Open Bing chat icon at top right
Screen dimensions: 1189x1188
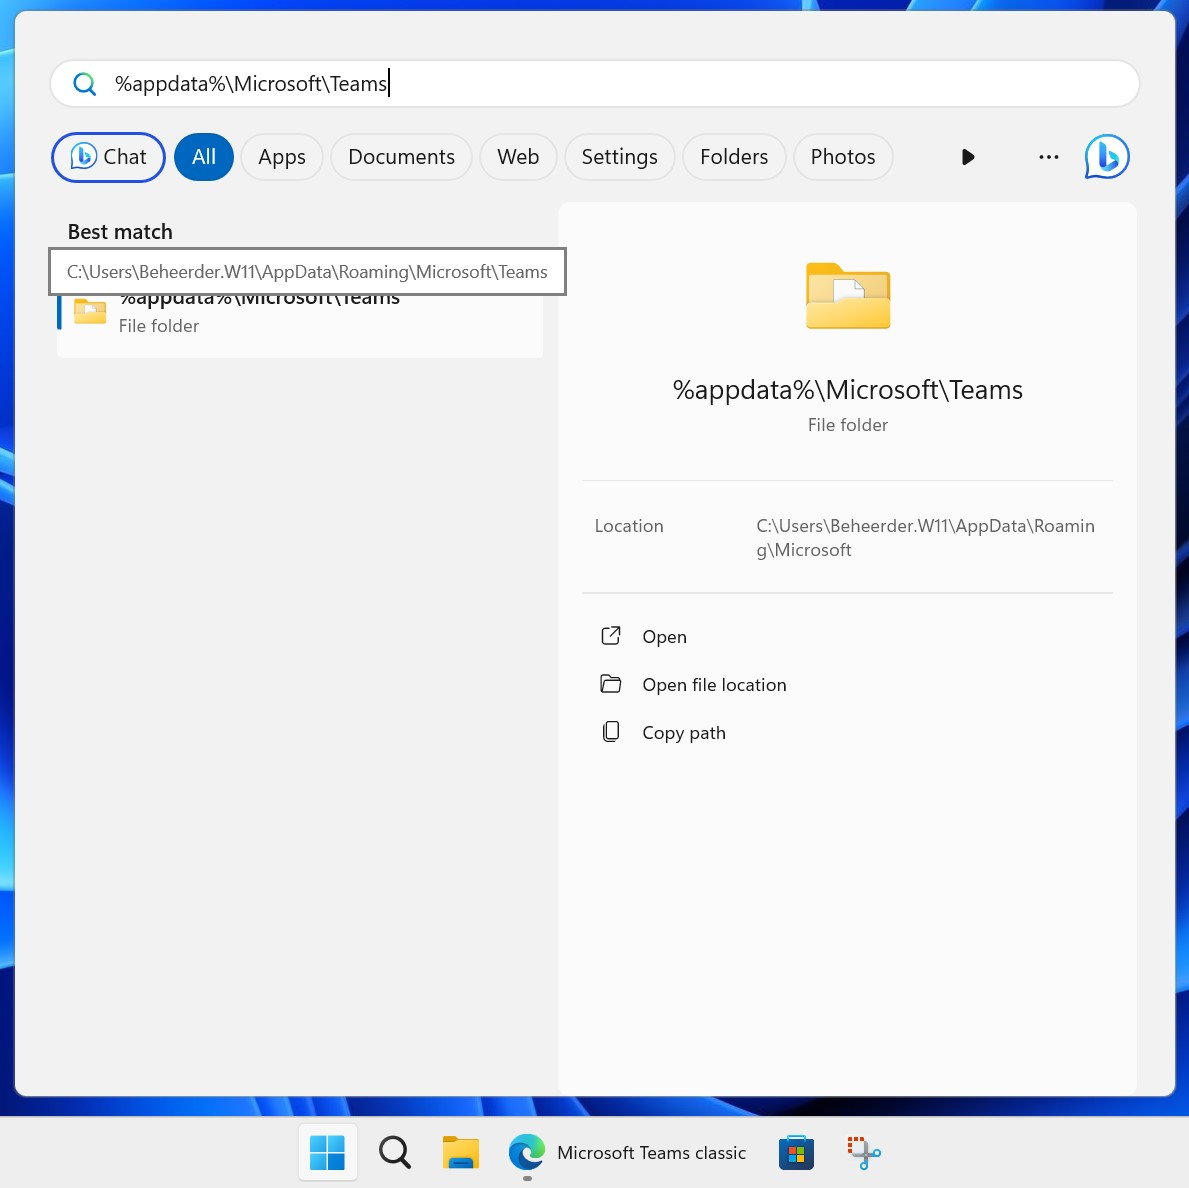1106,157
